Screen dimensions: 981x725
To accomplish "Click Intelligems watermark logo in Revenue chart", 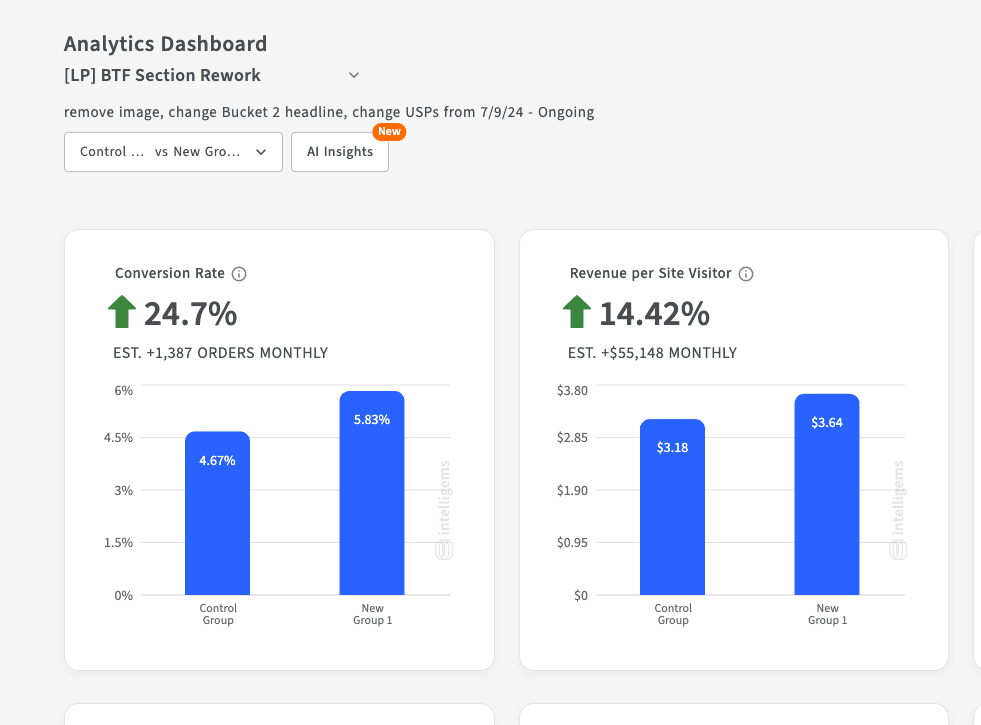I will pos(898,549).
